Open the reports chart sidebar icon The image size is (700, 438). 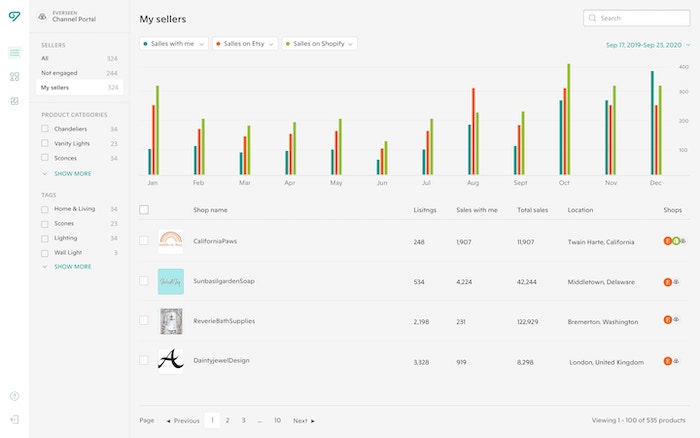coord(14,101)
